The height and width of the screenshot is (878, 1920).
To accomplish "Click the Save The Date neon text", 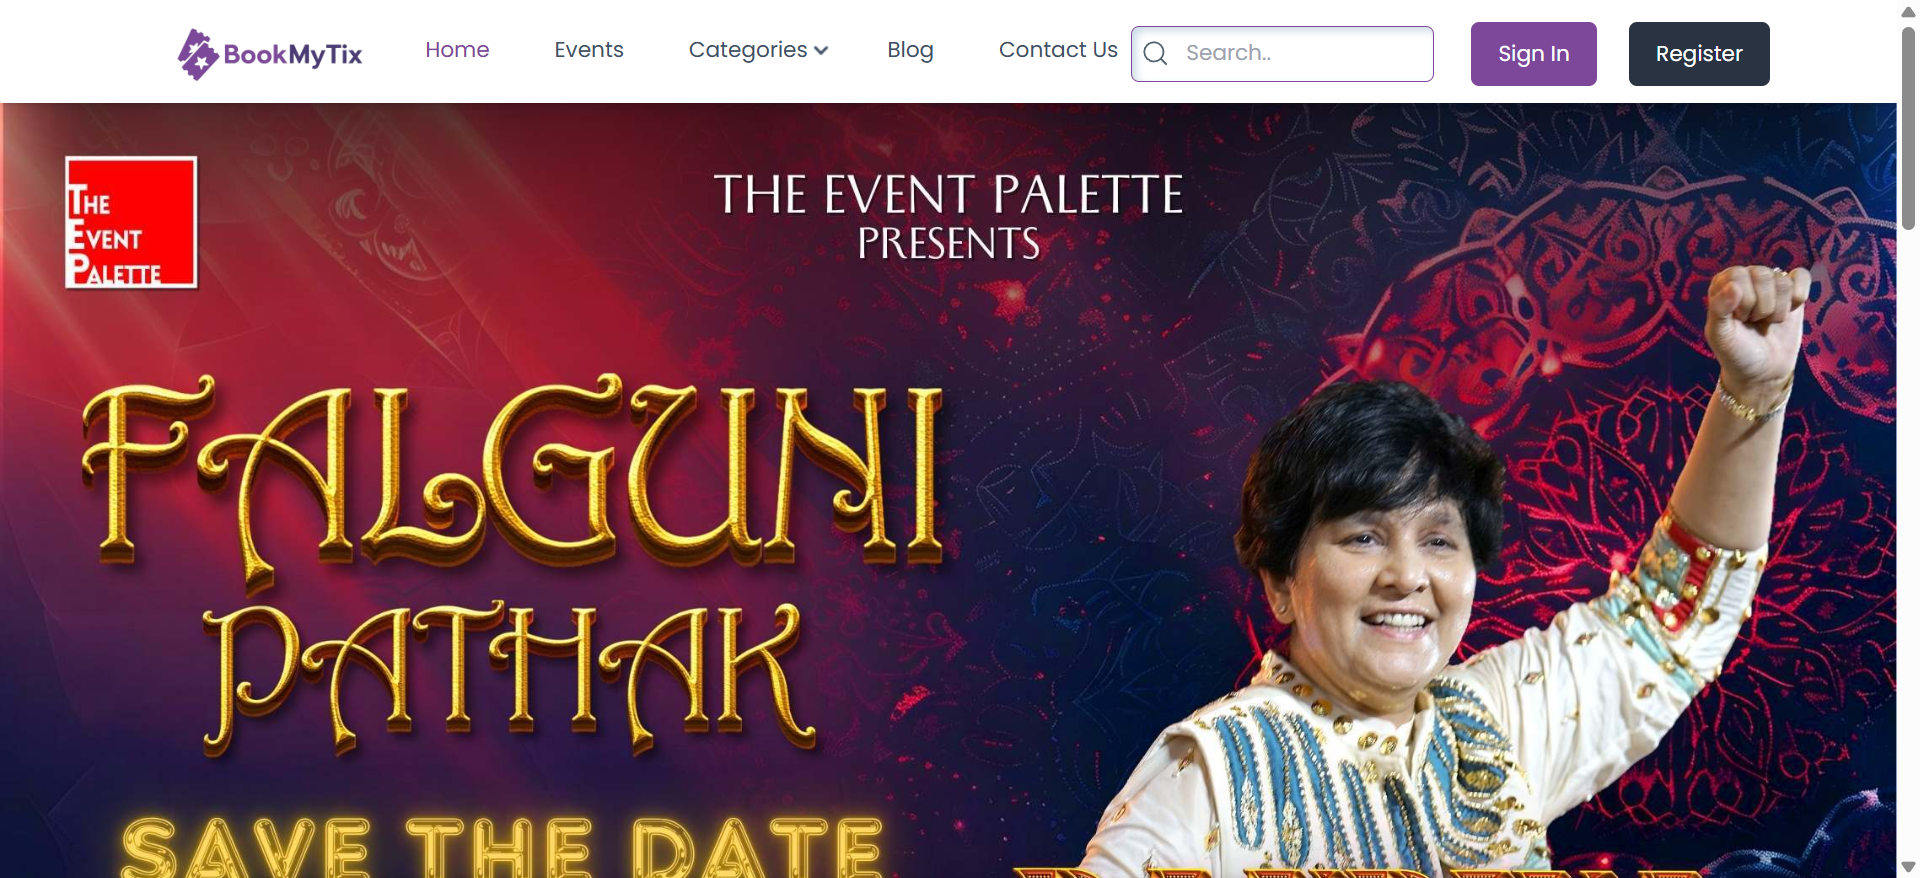I will click(x=502, y=847).
